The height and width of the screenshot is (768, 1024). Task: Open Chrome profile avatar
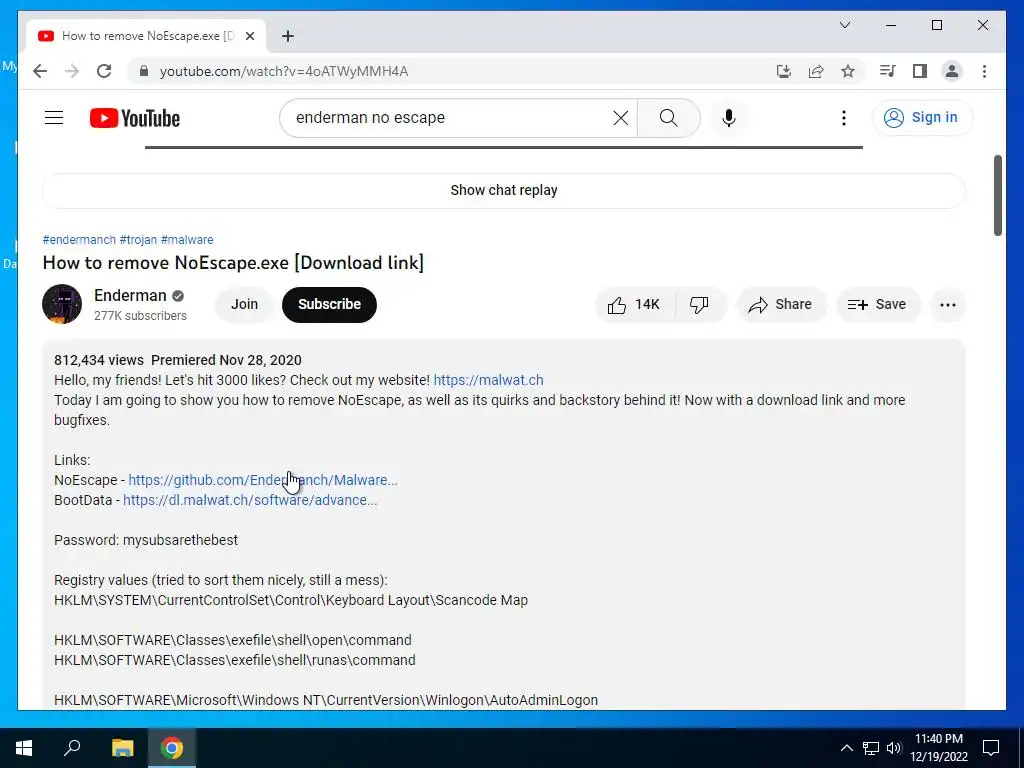click(952, 71)
